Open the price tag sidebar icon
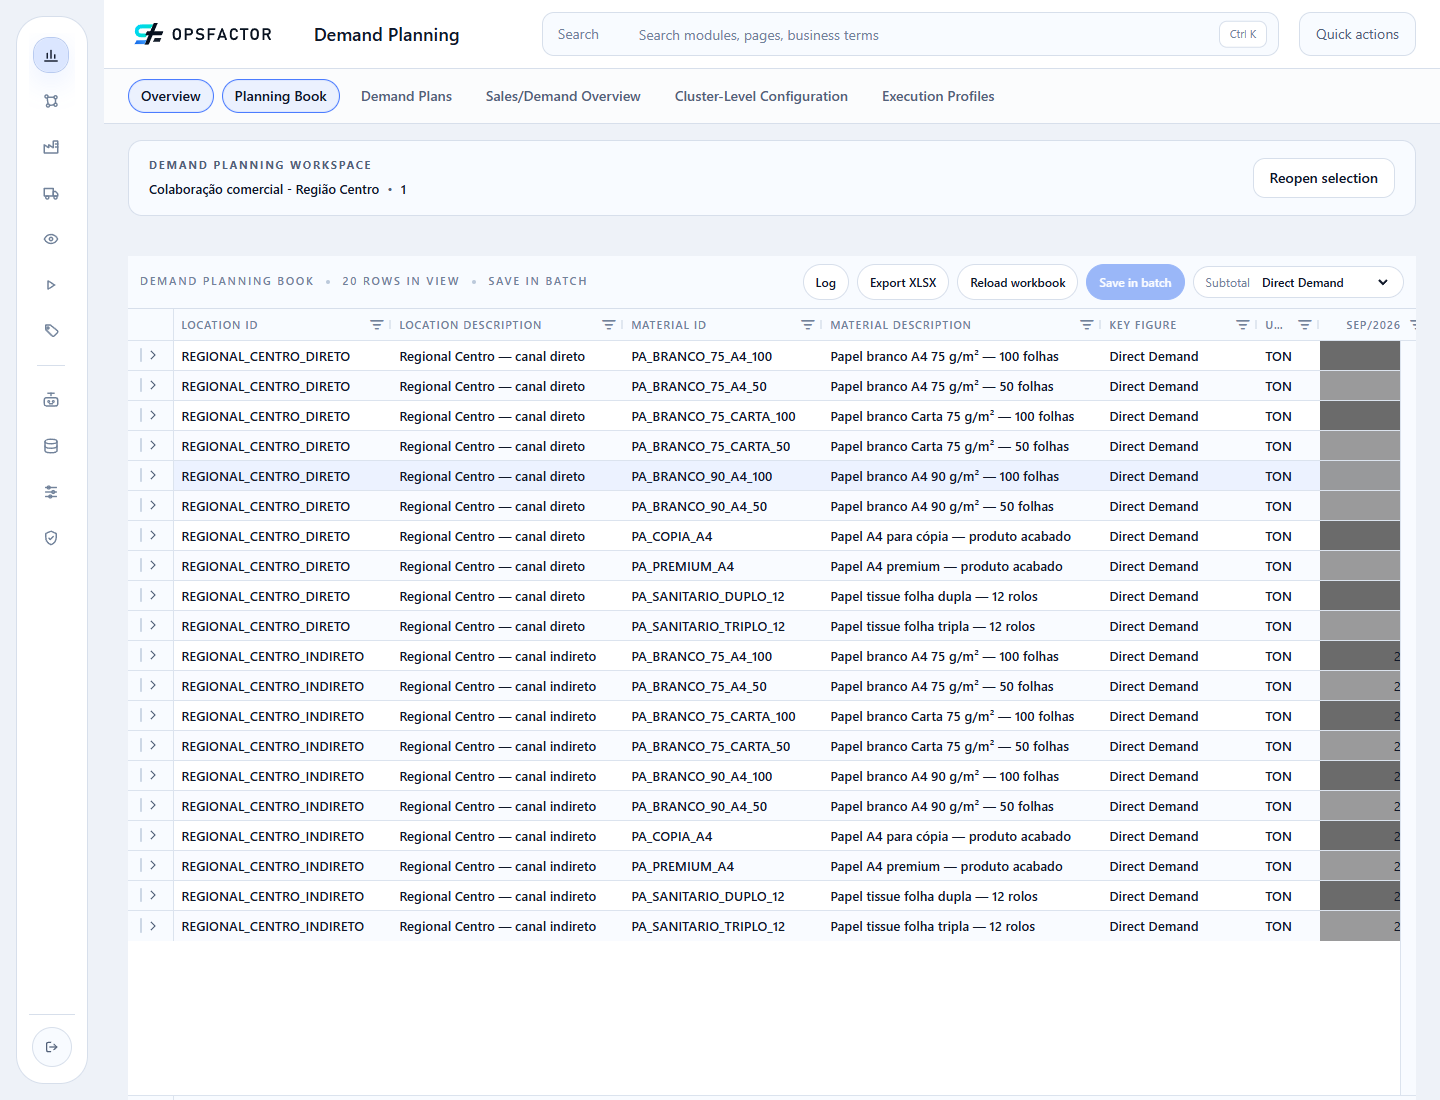The width and height of the screenshot is (1440, 1100). coord(51,331)
